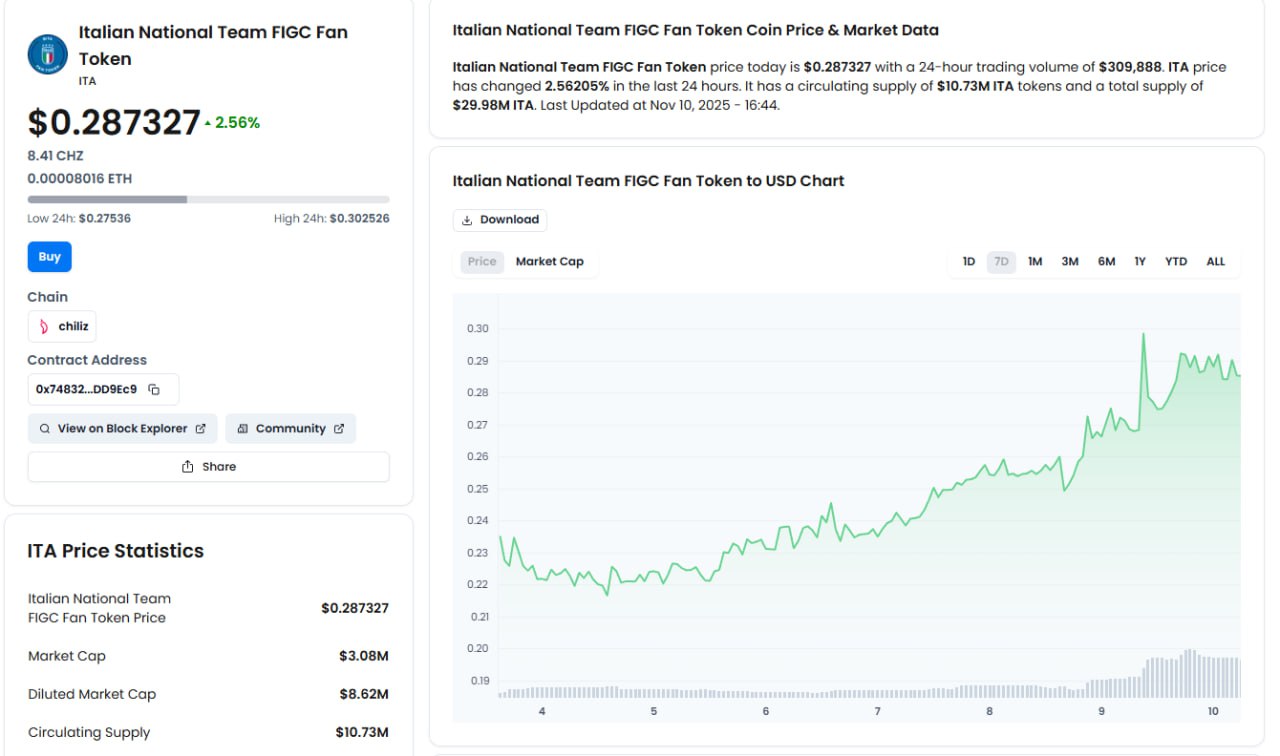The width and height of the screenshot is (1280, 756).
Task: Click the download icon above the chart
Action: click(467, 220)
